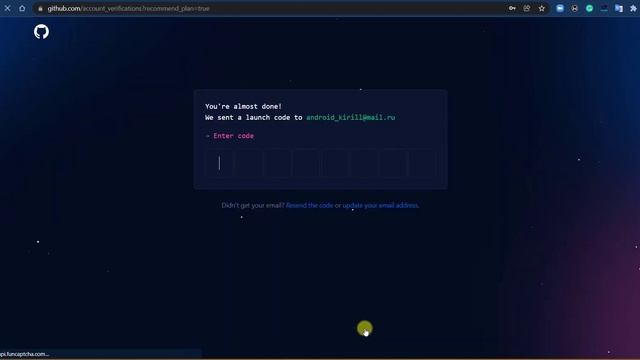Update your email address link
Image resolution: width=640 pixels, height=360 pixels.
380,205
